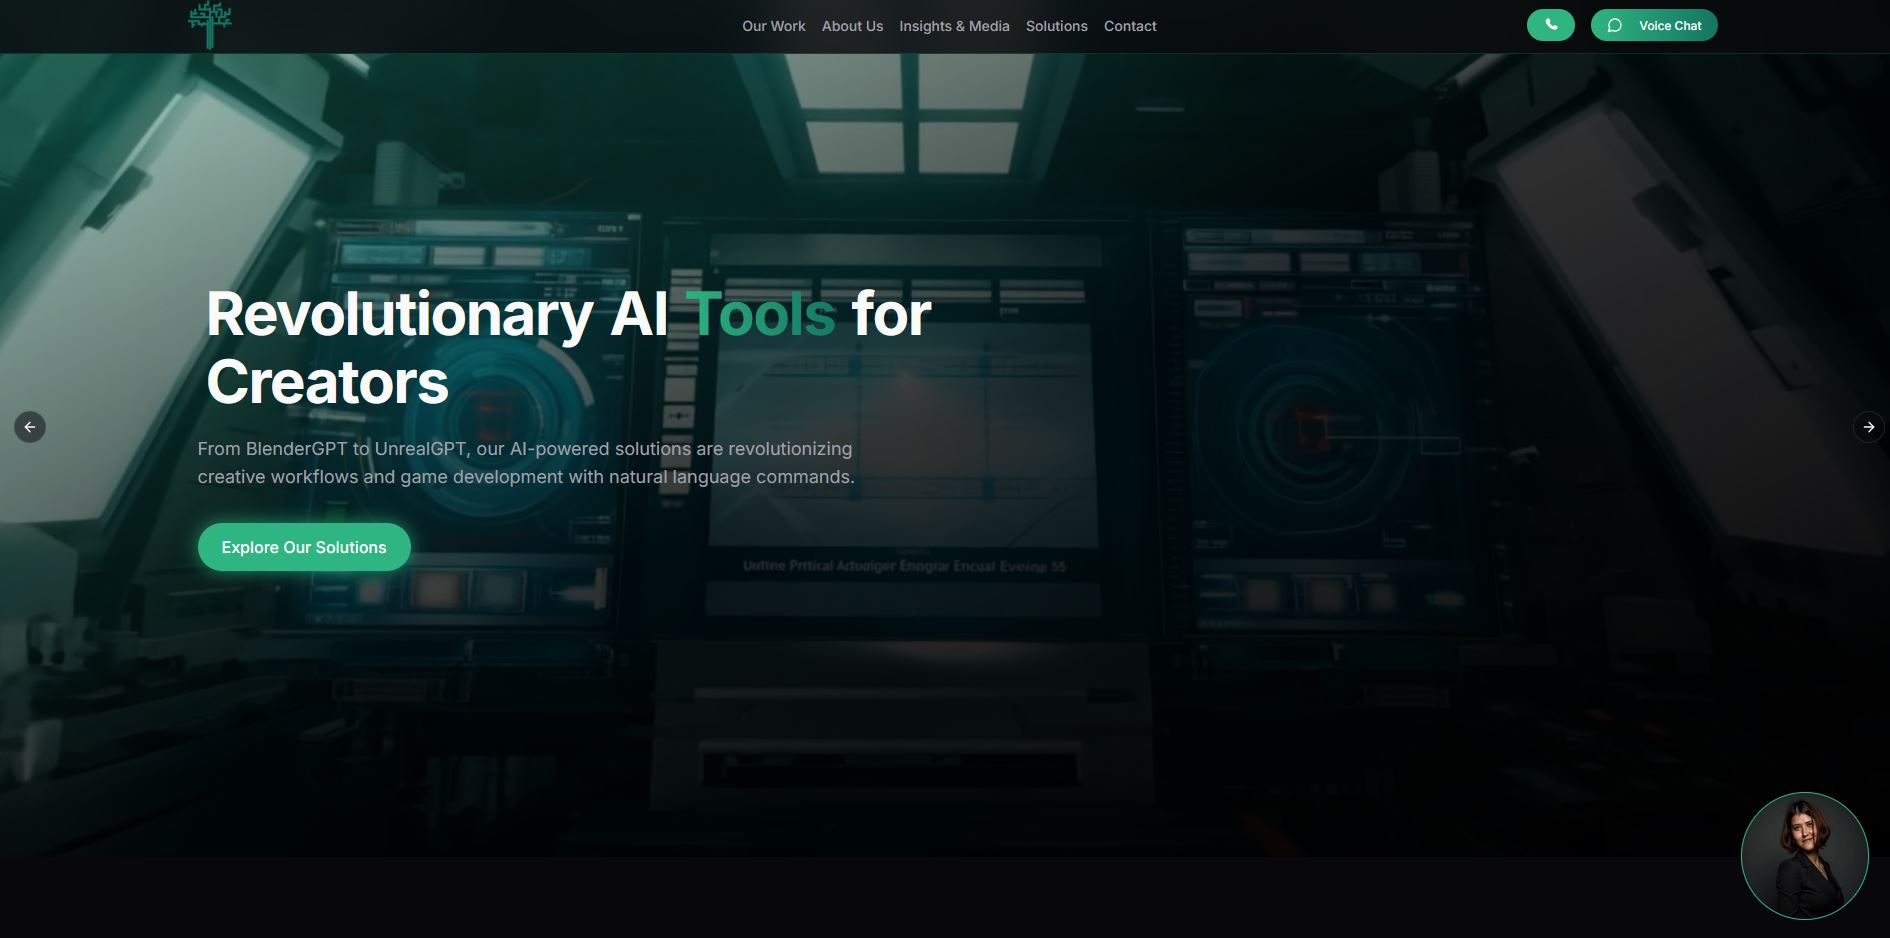Open the Our Work menu item
This screenshot has height=938, width=1890.
(773, 26)
